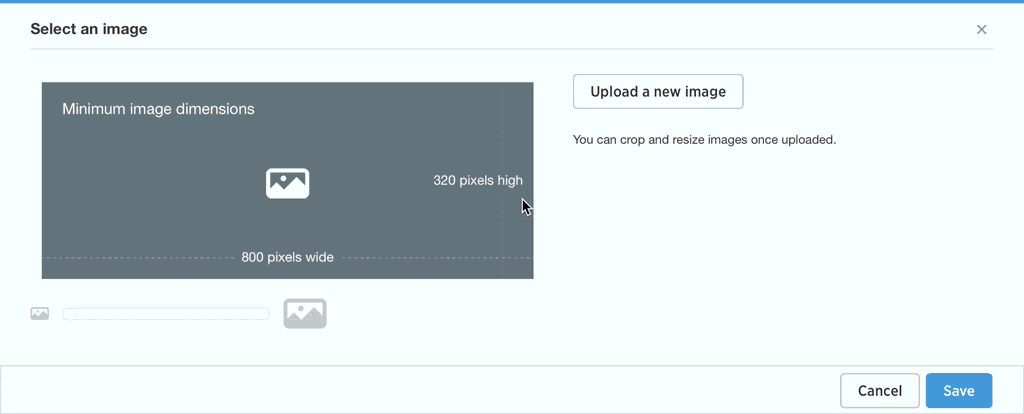
Task: Click the image placeholder icon in preview
Action: tap(287, 183)
